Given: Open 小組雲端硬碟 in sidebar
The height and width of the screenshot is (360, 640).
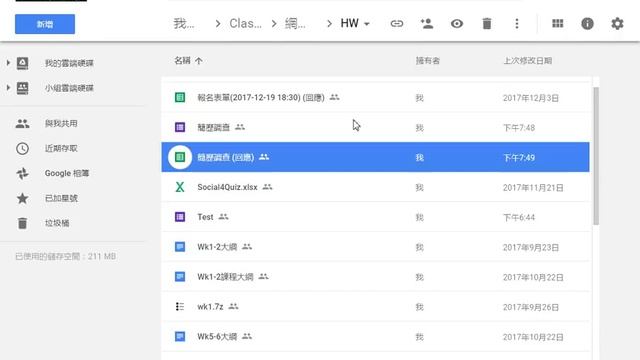Looking at the screenshot, I should pos(69,88).
